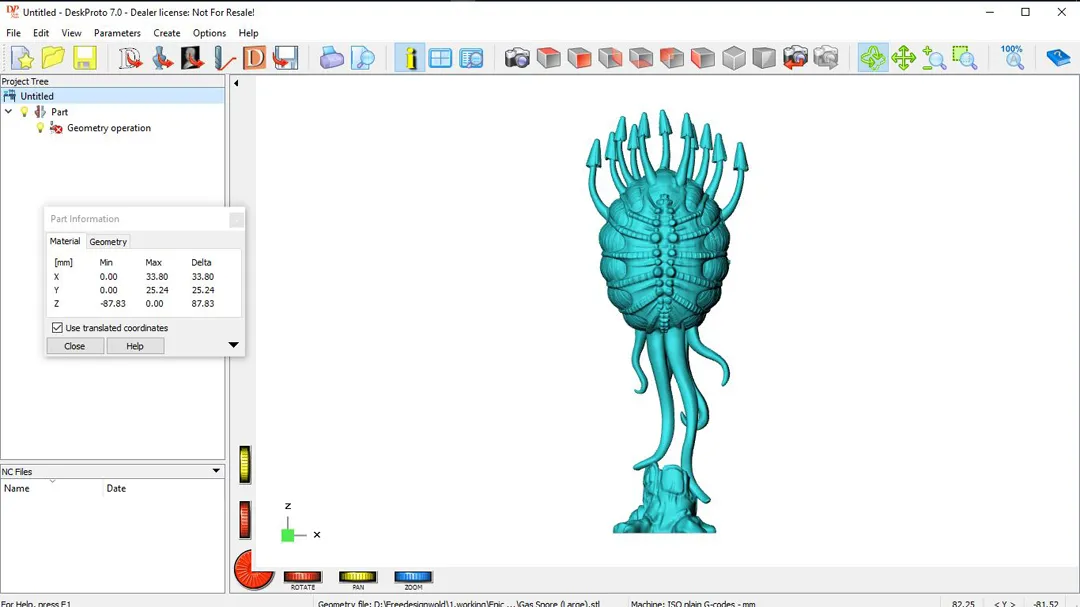
Task: Open the Options menu
Action: coord(209,33)
